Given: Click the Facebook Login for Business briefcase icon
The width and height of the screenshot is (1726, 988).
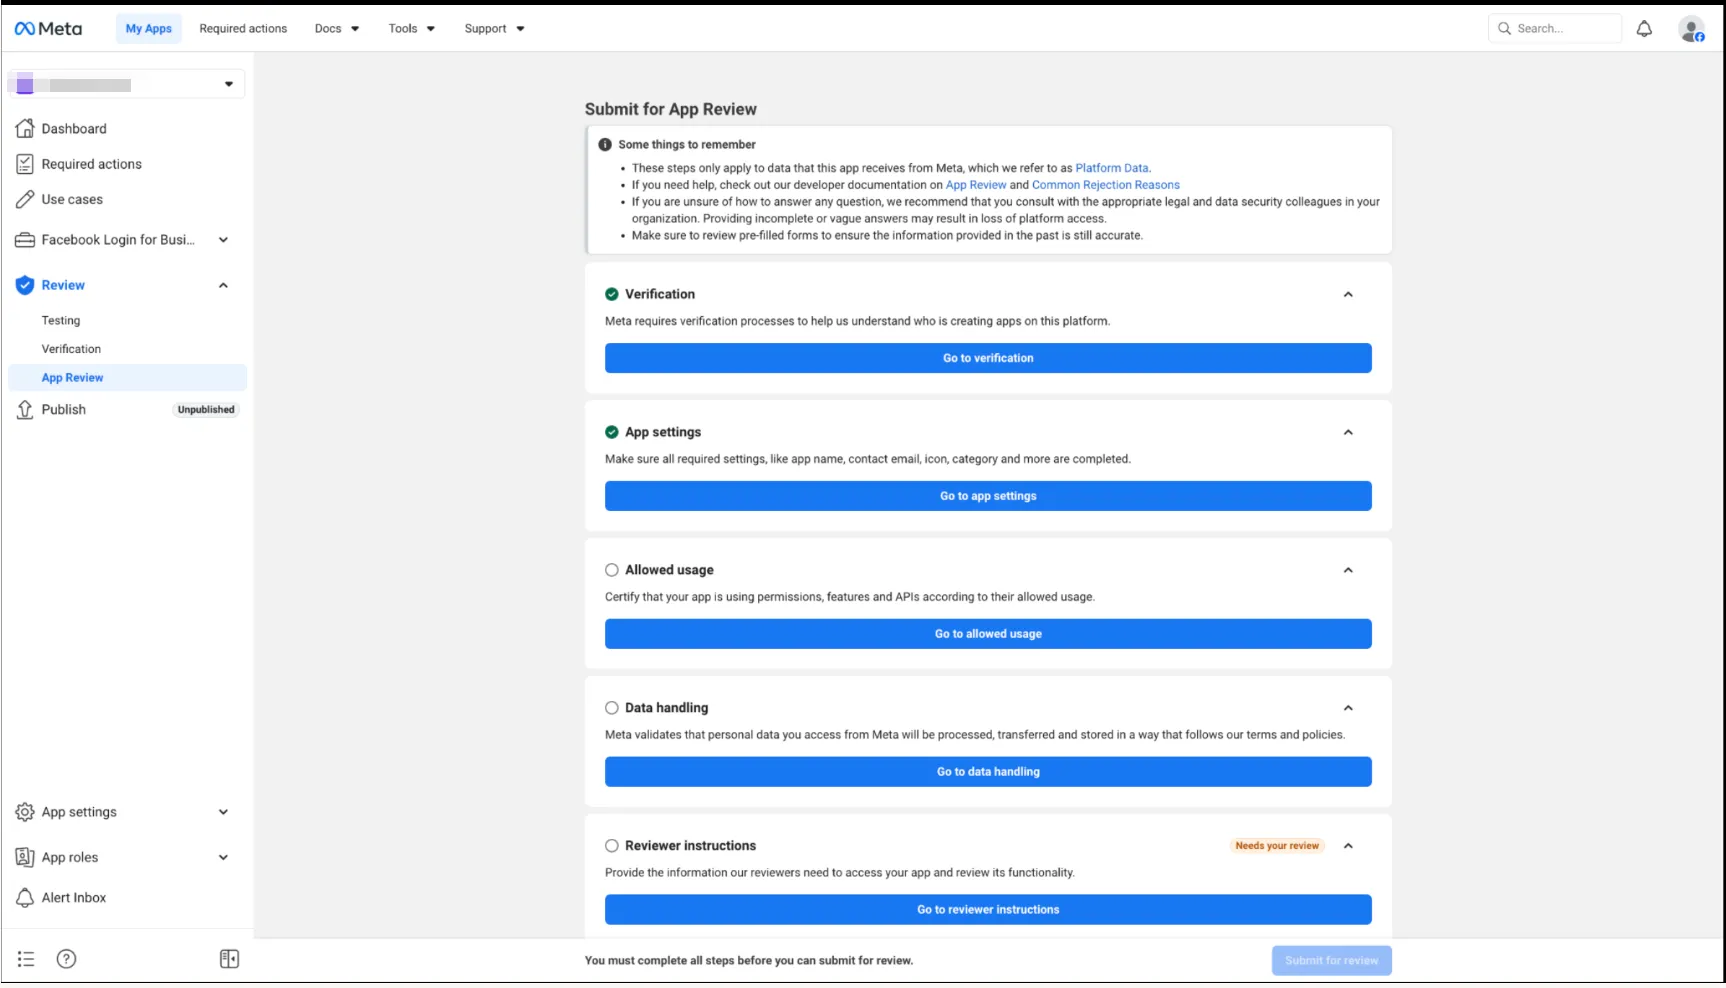Looking at the screenshot, I should point(25,240).
